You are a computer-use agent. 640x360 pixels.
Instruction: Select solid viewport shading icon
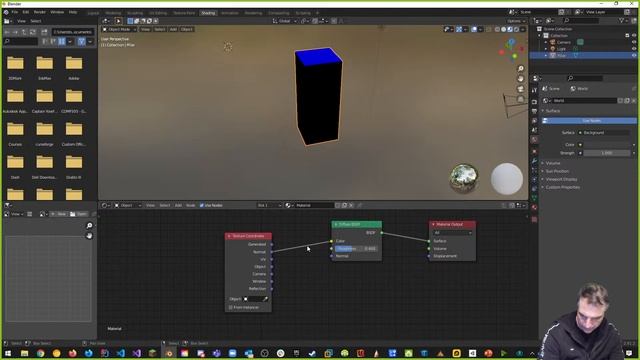[x=503, y=29]
